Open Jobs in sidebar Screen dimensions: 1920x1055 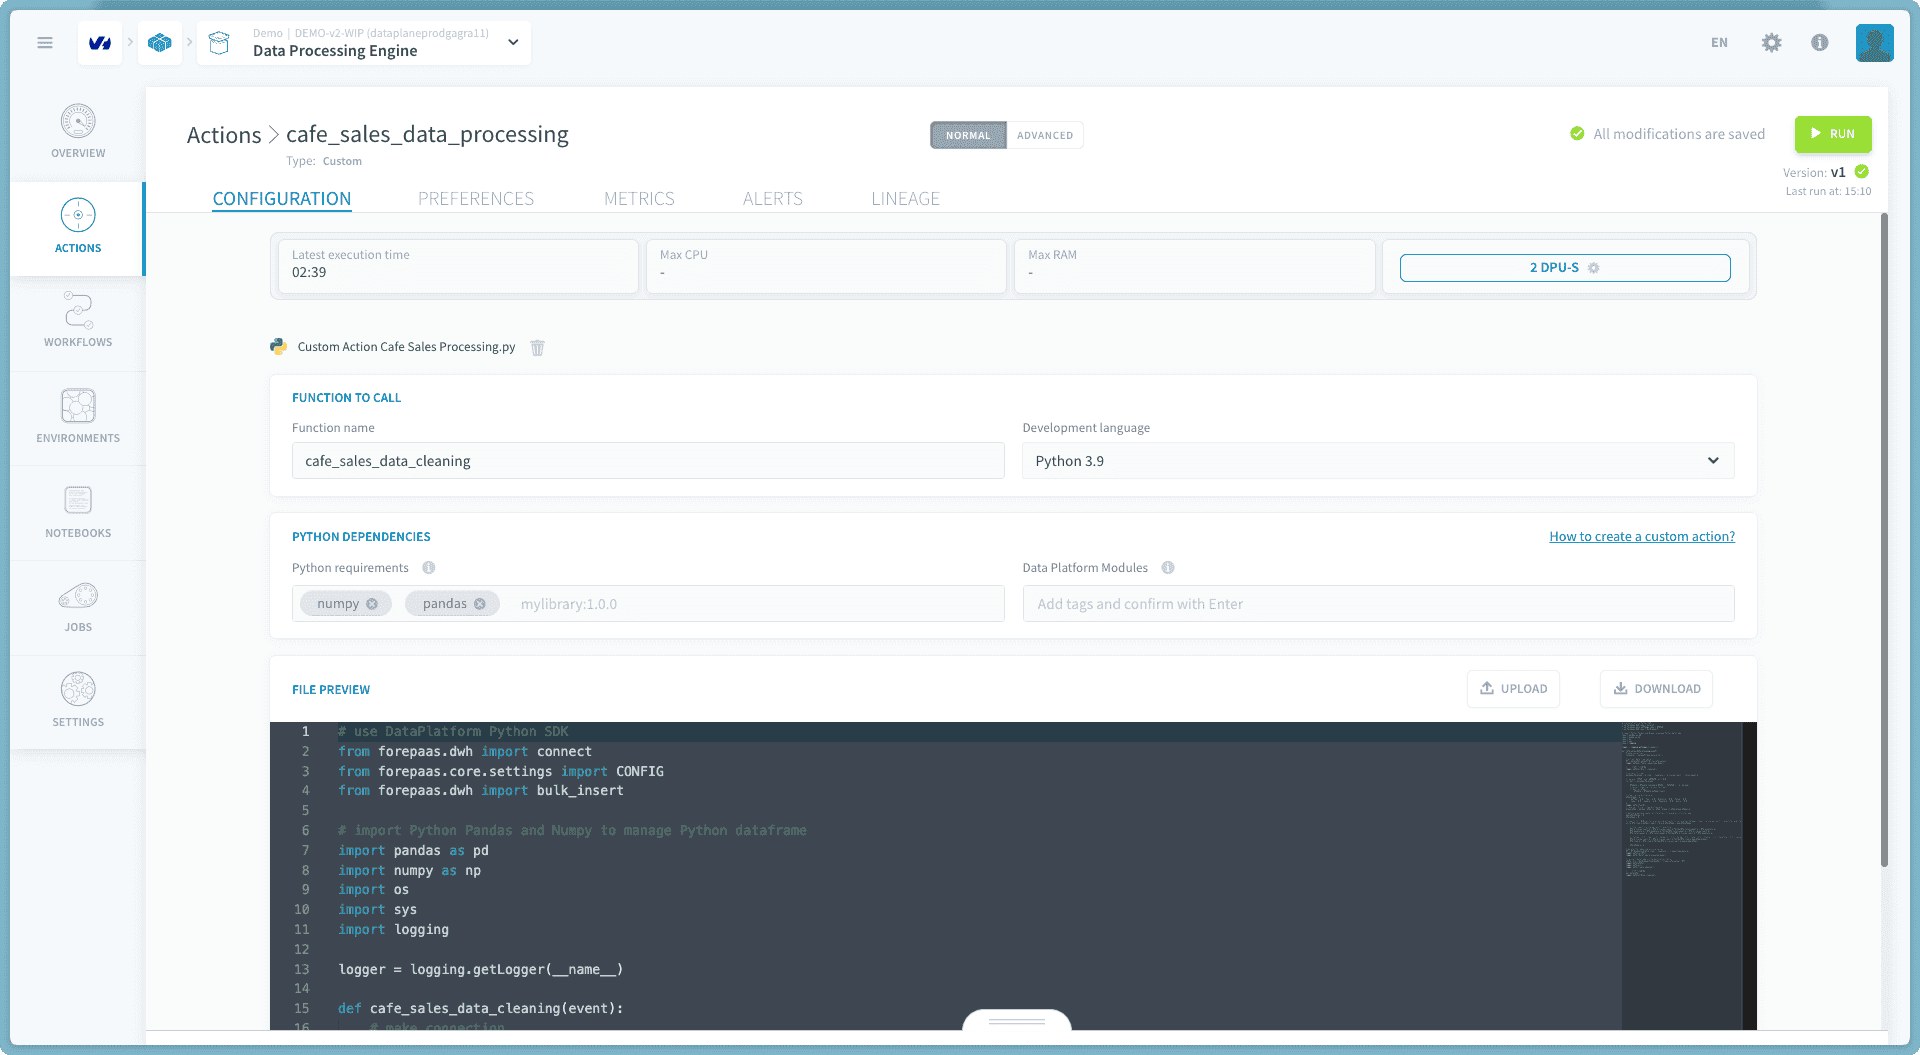pyautogui.click(x=78, y=606)
